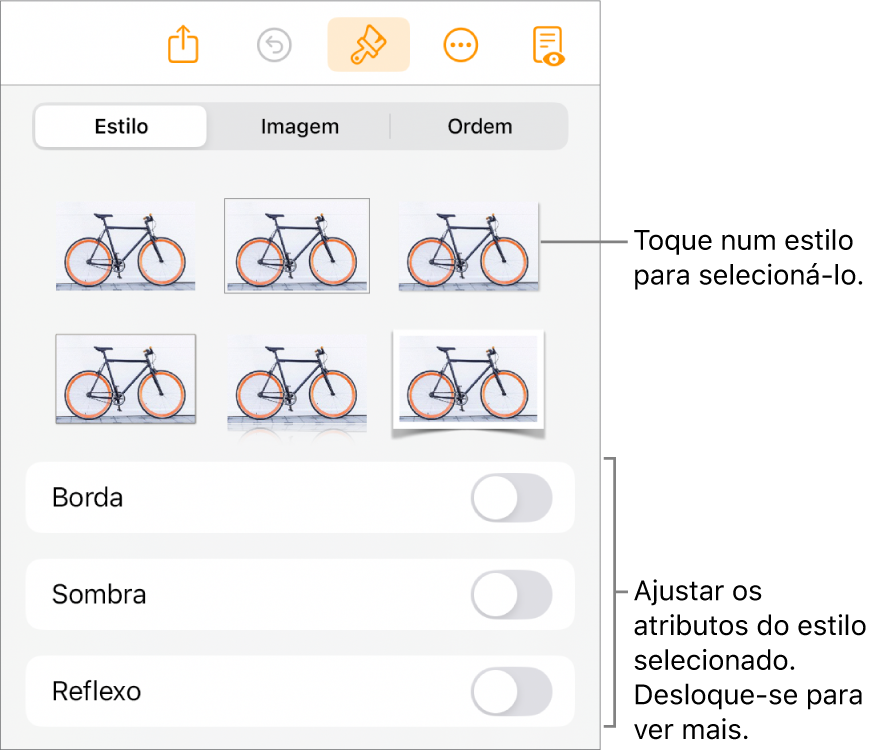The height and width of the screenshot is (750, 886).
Task: Tap the document view options icon
Action: tap(548, 46)
